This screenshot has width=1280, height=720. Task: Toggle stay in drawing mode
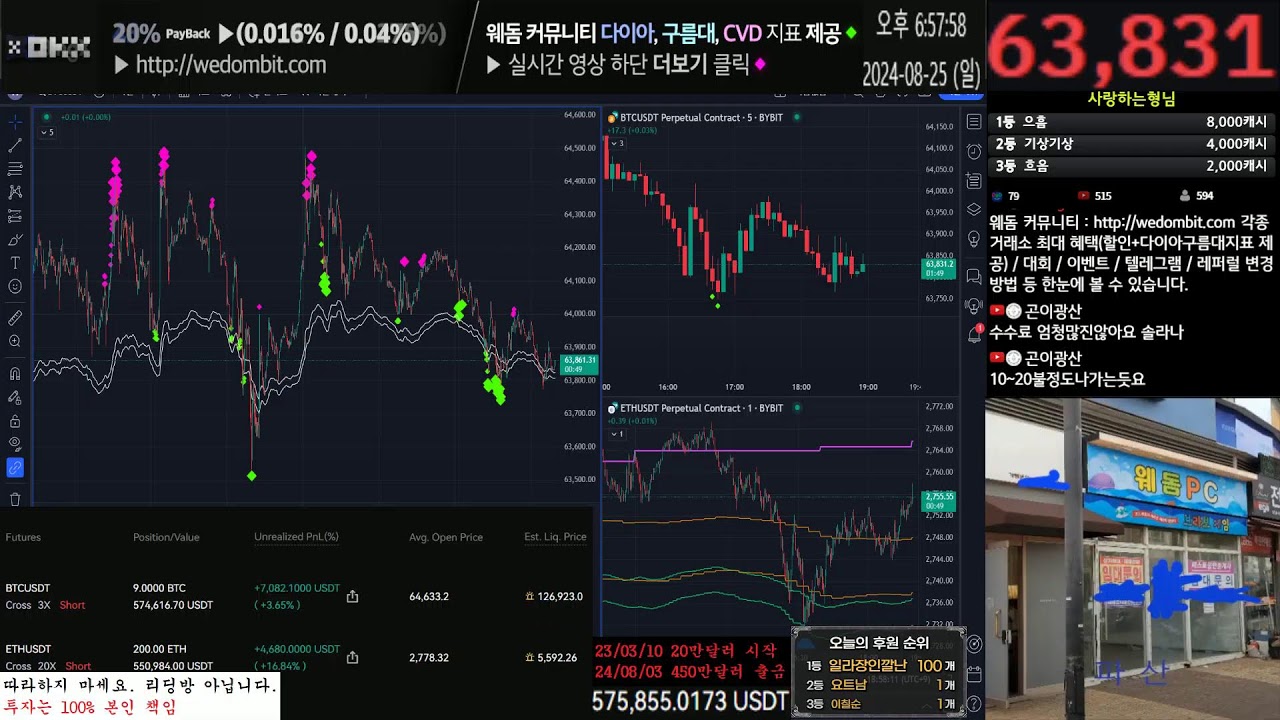point(15,398)
